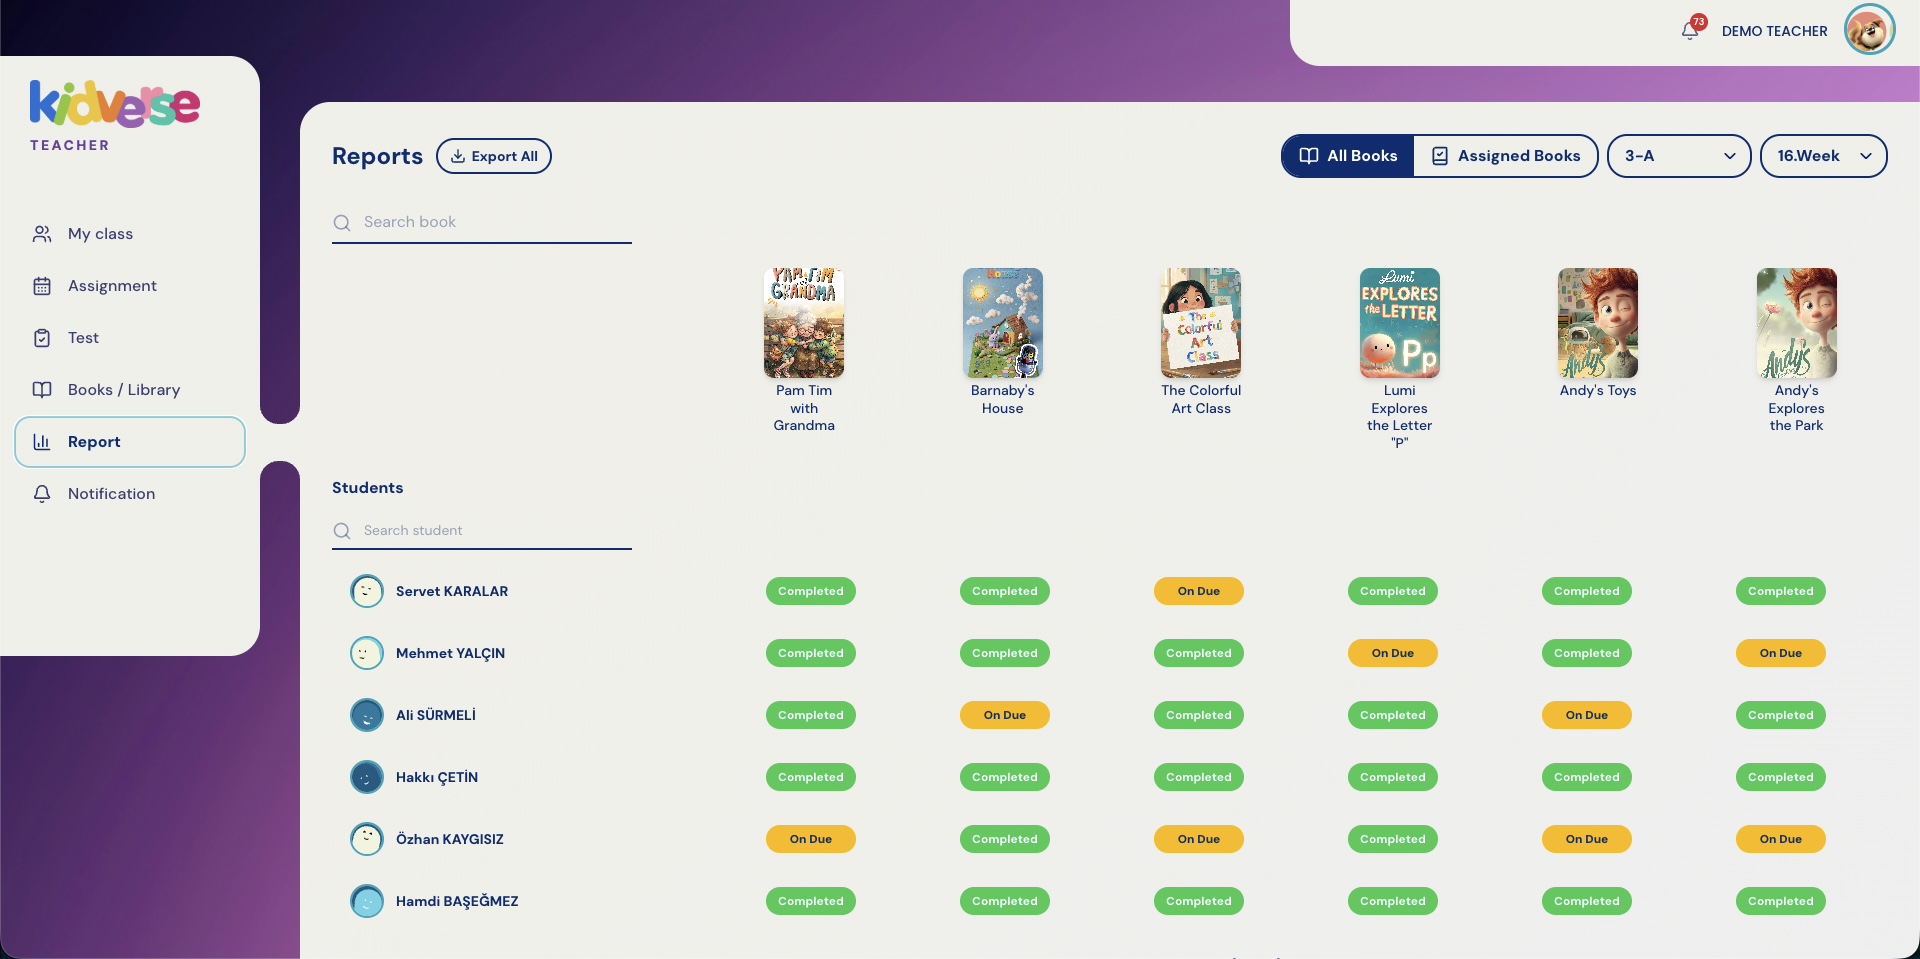Open My class from the sidebar
Viewport: 1920px width, 959px height.
coord(100,233)
